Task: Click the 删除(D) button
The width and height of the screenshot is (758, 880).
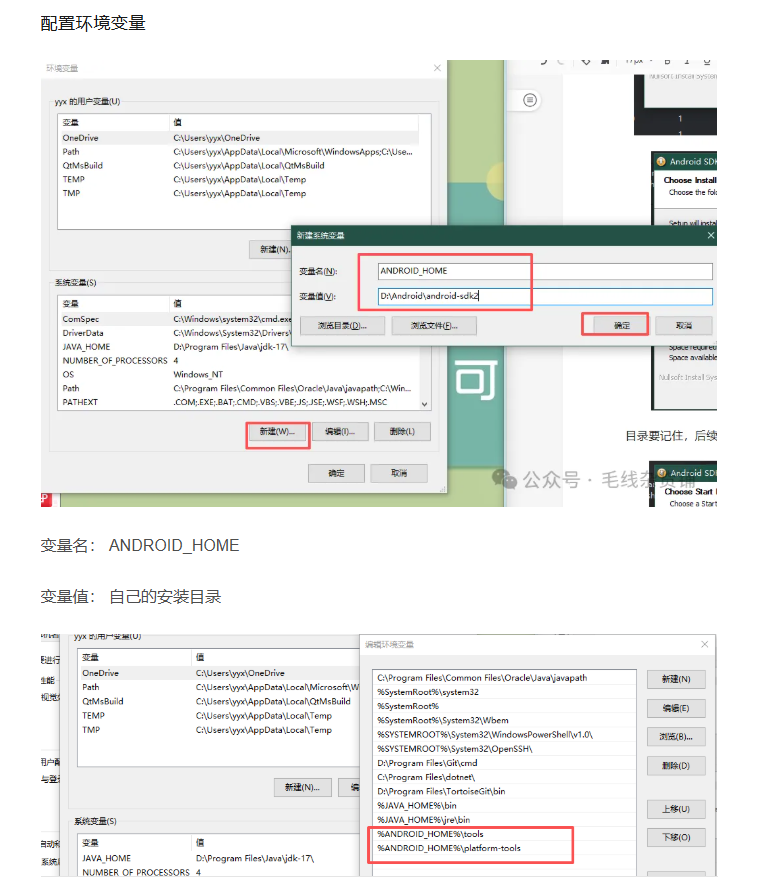Action: click(x=676, y=766)
